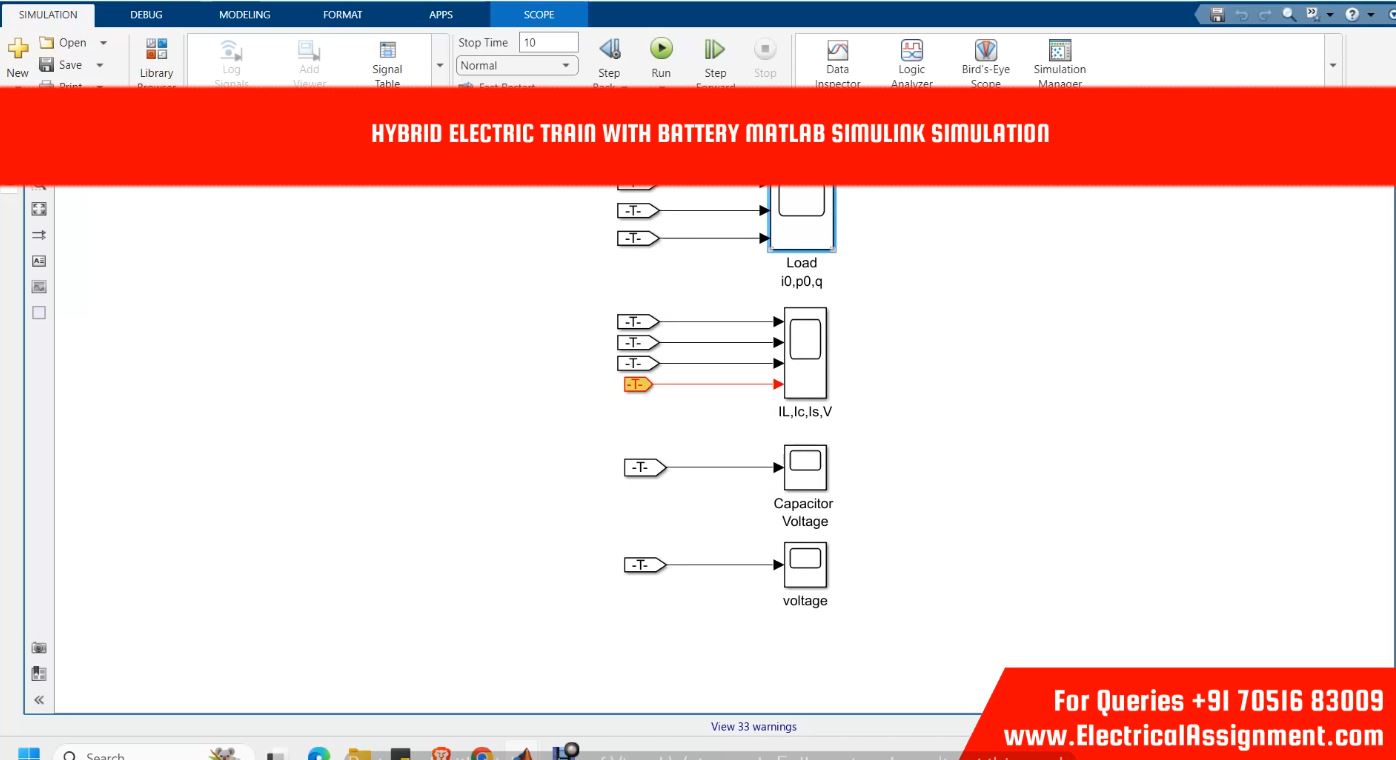This screenshot has height=760, width=1396.
Task: Switch to the DEBUG tab
Action: click(x=146, y=15)
